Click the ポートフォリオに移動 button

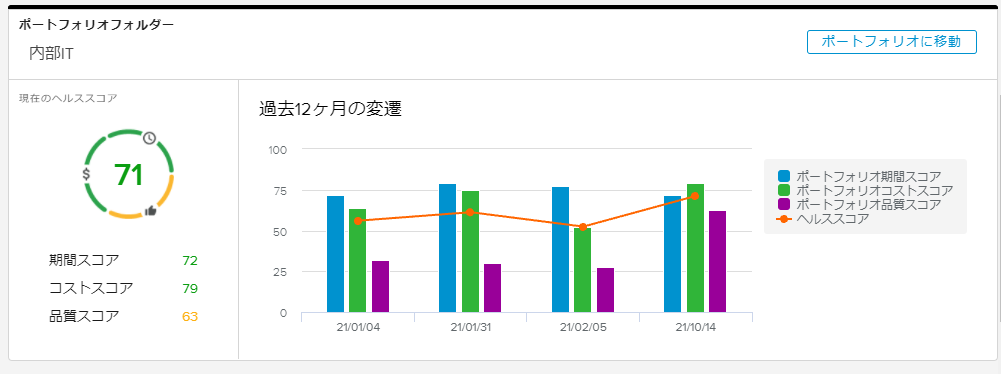[x=892, y=42]
